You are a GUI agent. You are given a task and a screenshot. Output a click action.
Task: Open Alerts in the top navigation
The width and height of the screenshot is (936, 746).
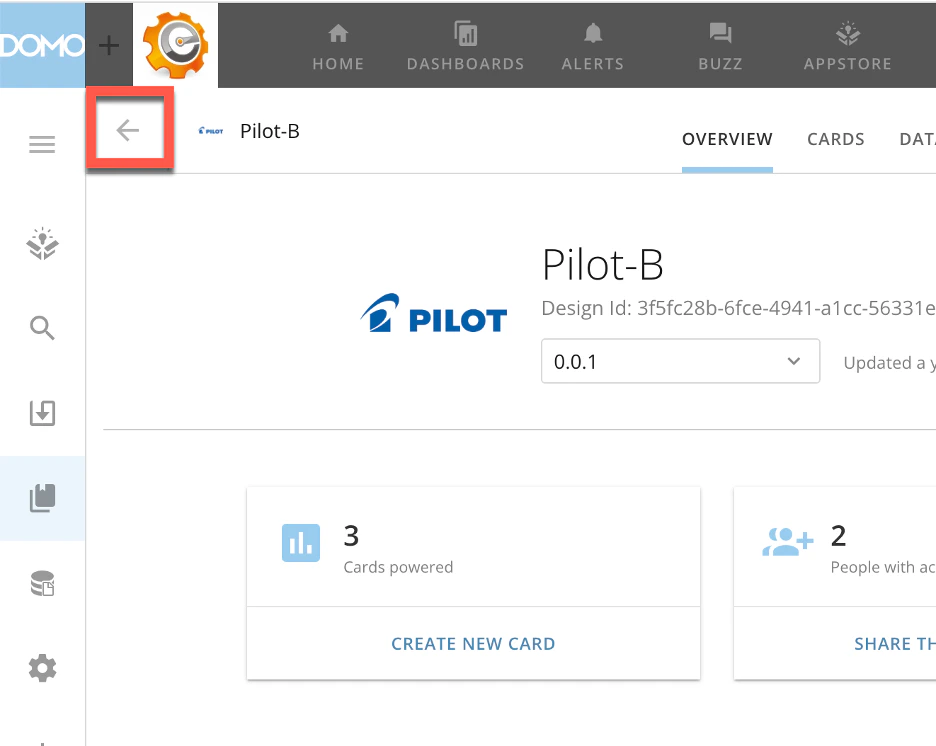(x=593, y=47)
